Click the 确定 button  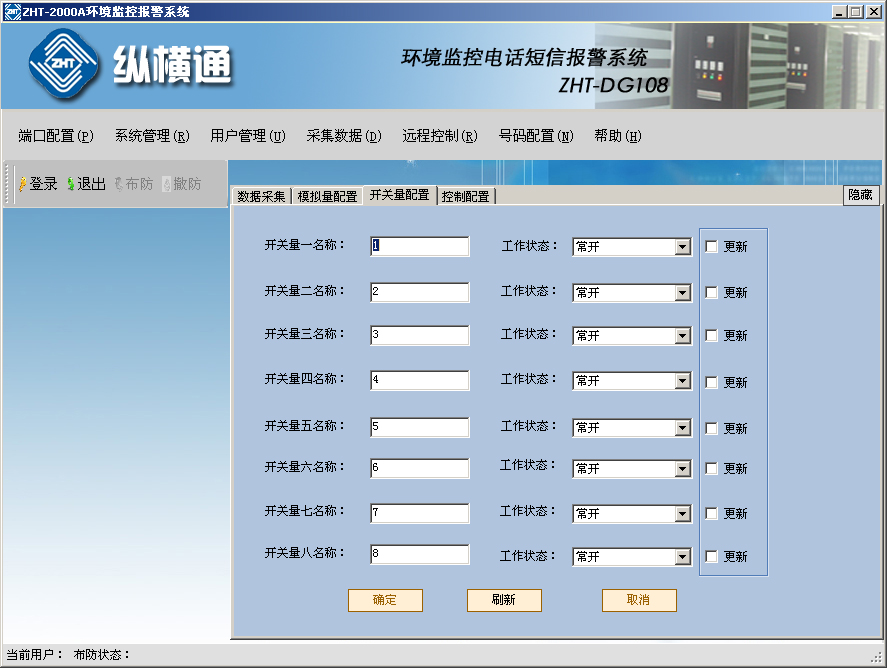point(385,600)
